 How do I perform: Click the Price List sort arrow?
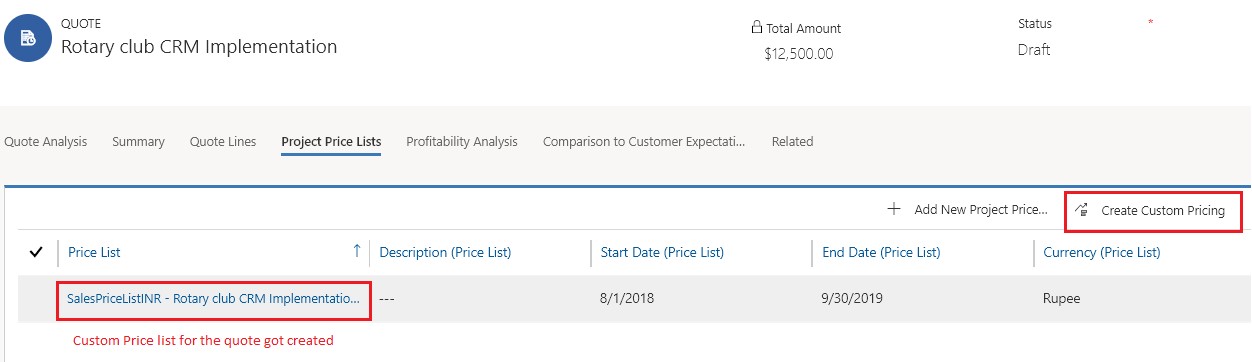pyautogui.click(x=357, y=252)
